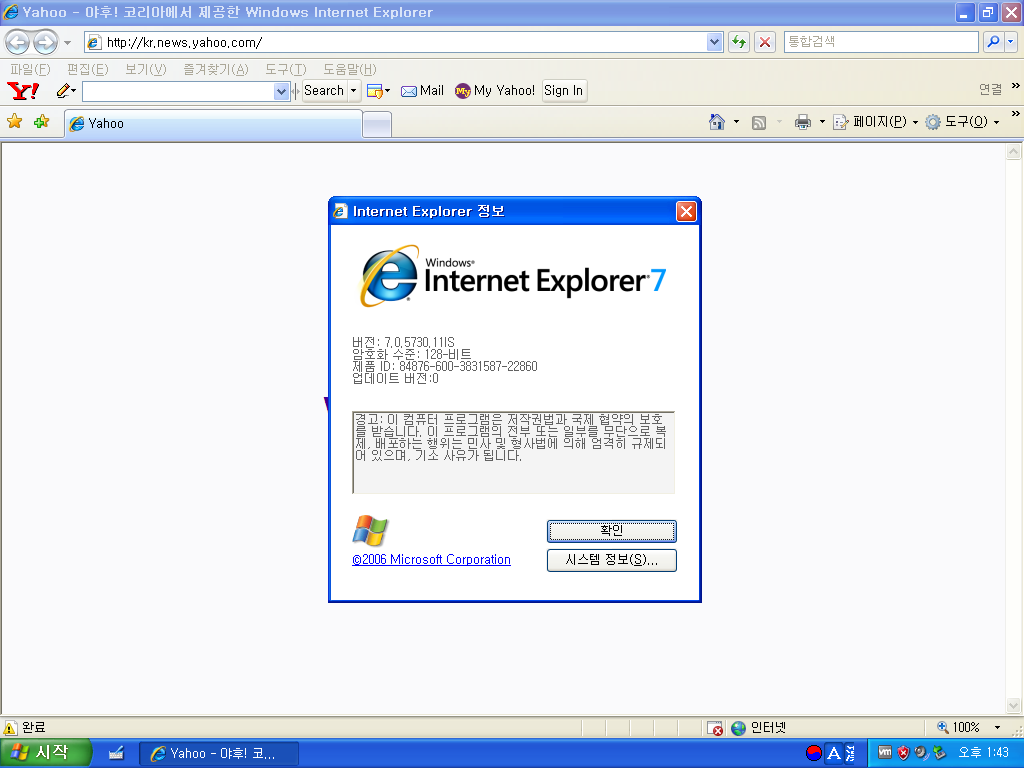Click the My Yahoo! toolbar button
This screenshot has width=1024, height=768.
click(494, 91)
